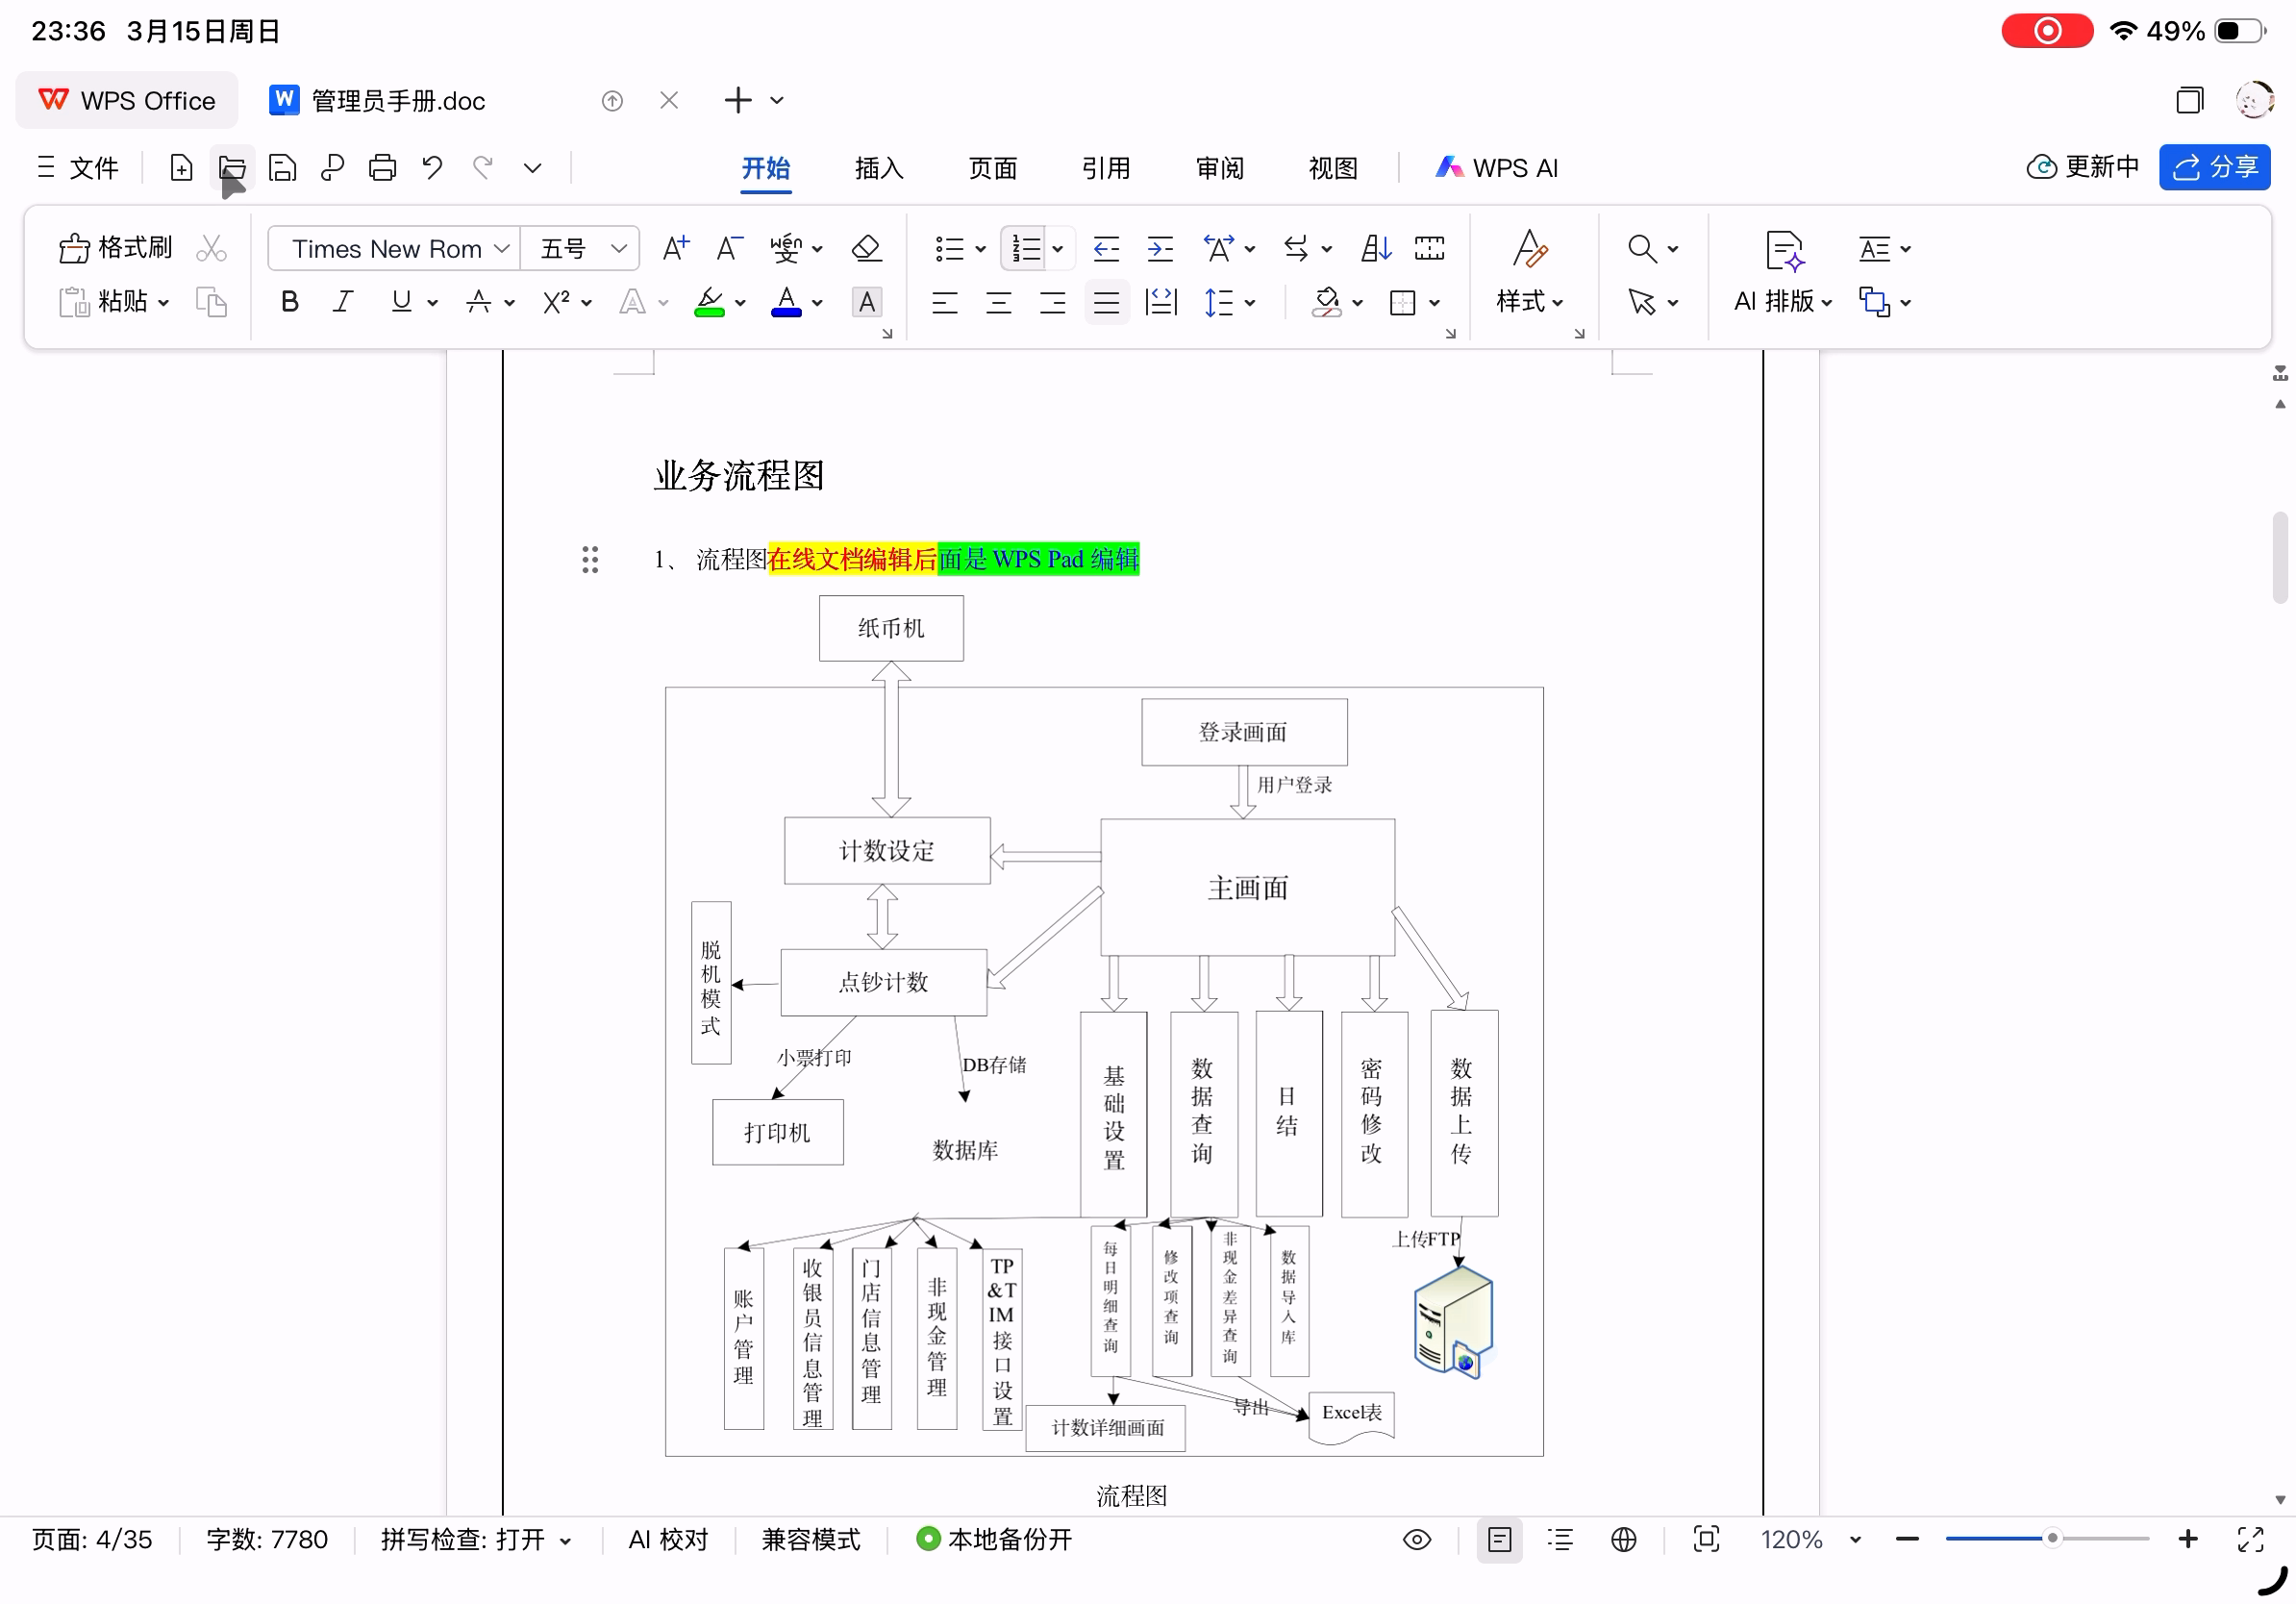Switch to the Insert (插入) tab

(879, 168)
